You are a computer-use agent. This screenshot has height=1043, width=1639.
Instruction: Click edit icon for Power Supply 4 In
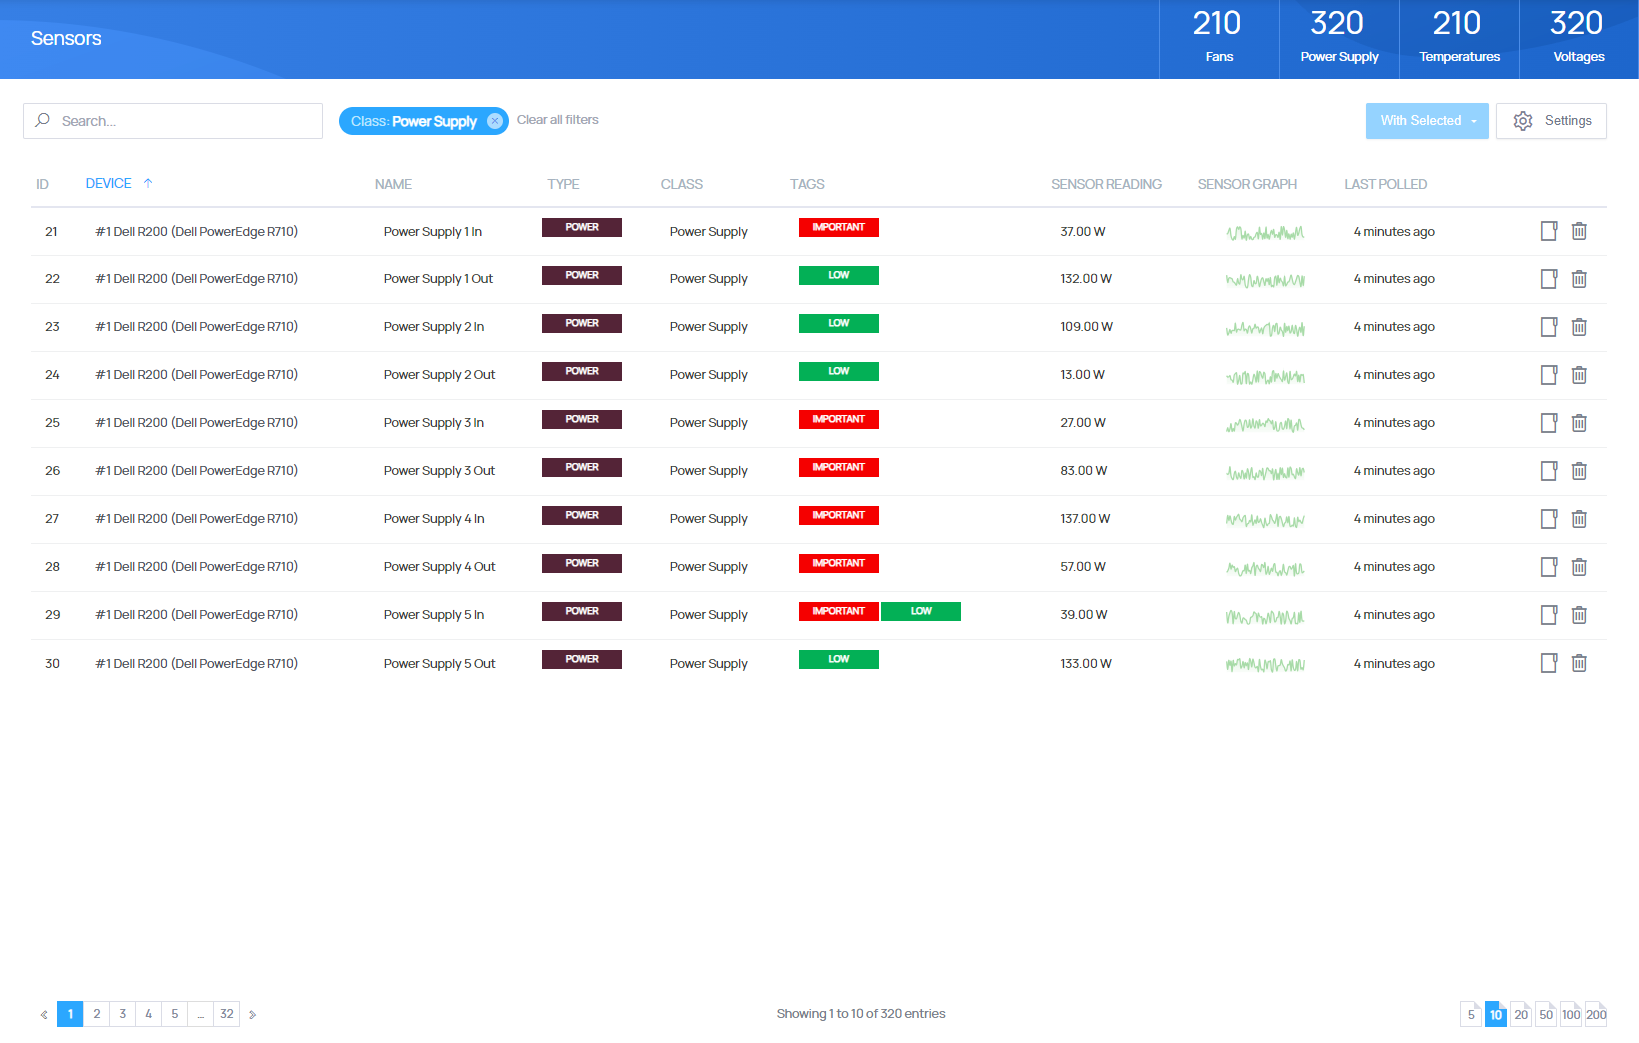click(1549, 519)
